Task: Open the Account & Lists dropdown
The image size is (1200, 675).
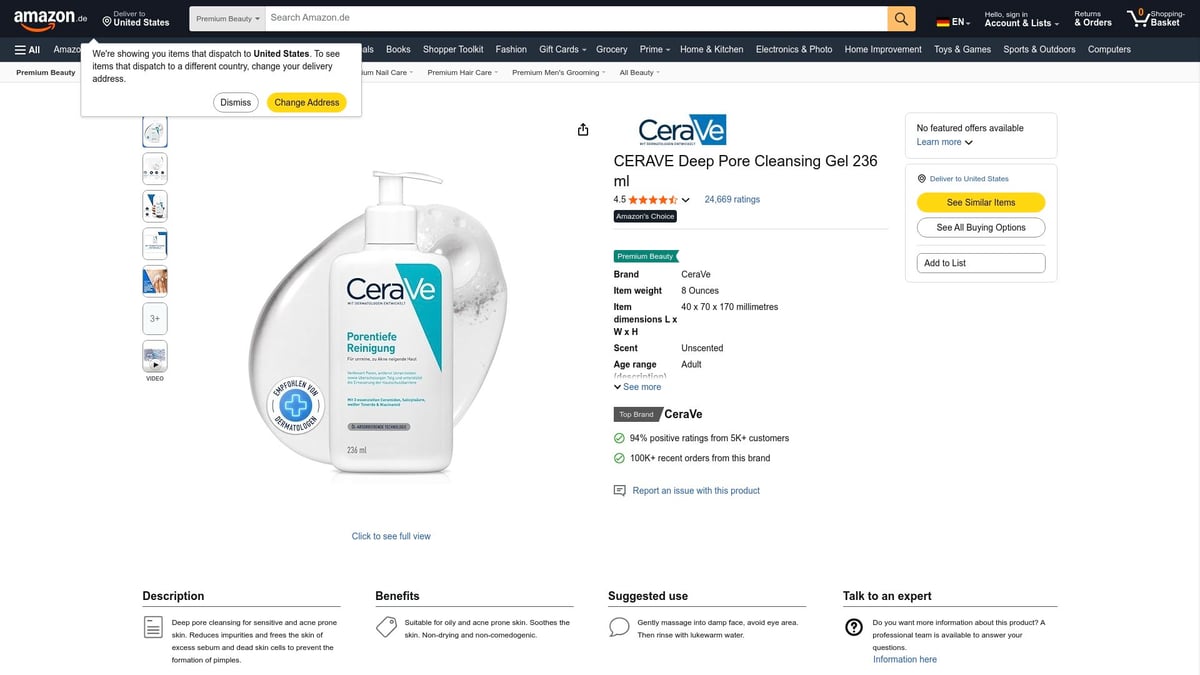Action: 1021,18
